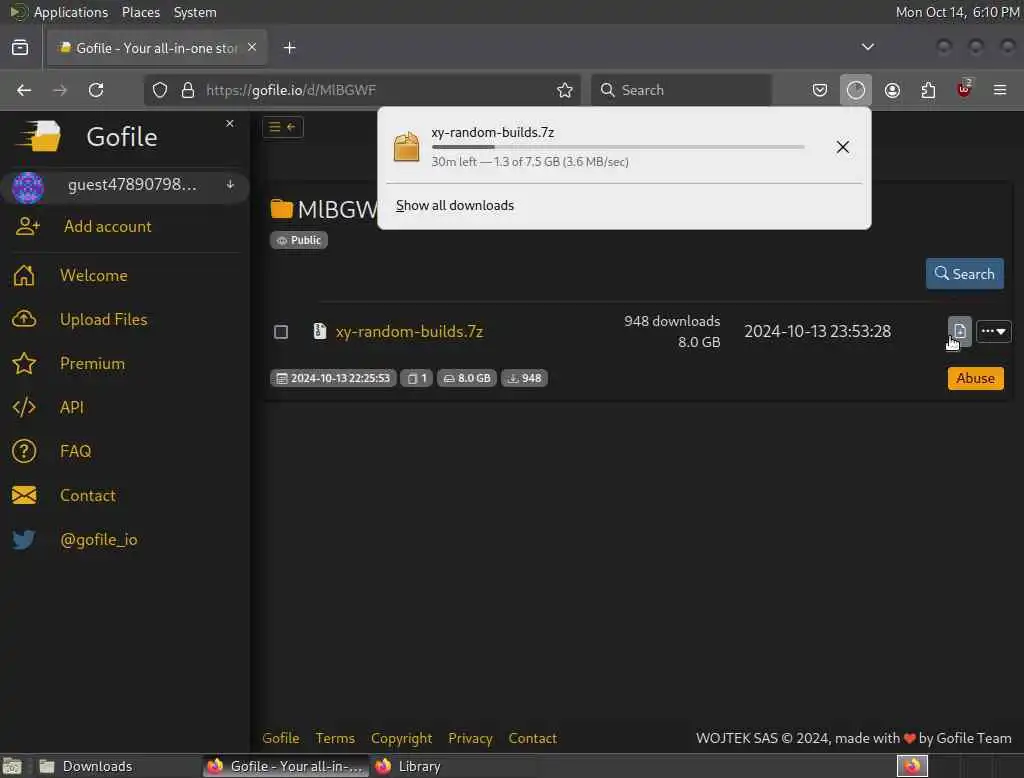
Task: Cancel the xy-random-builds.7z download
Action: pos(842,147)
